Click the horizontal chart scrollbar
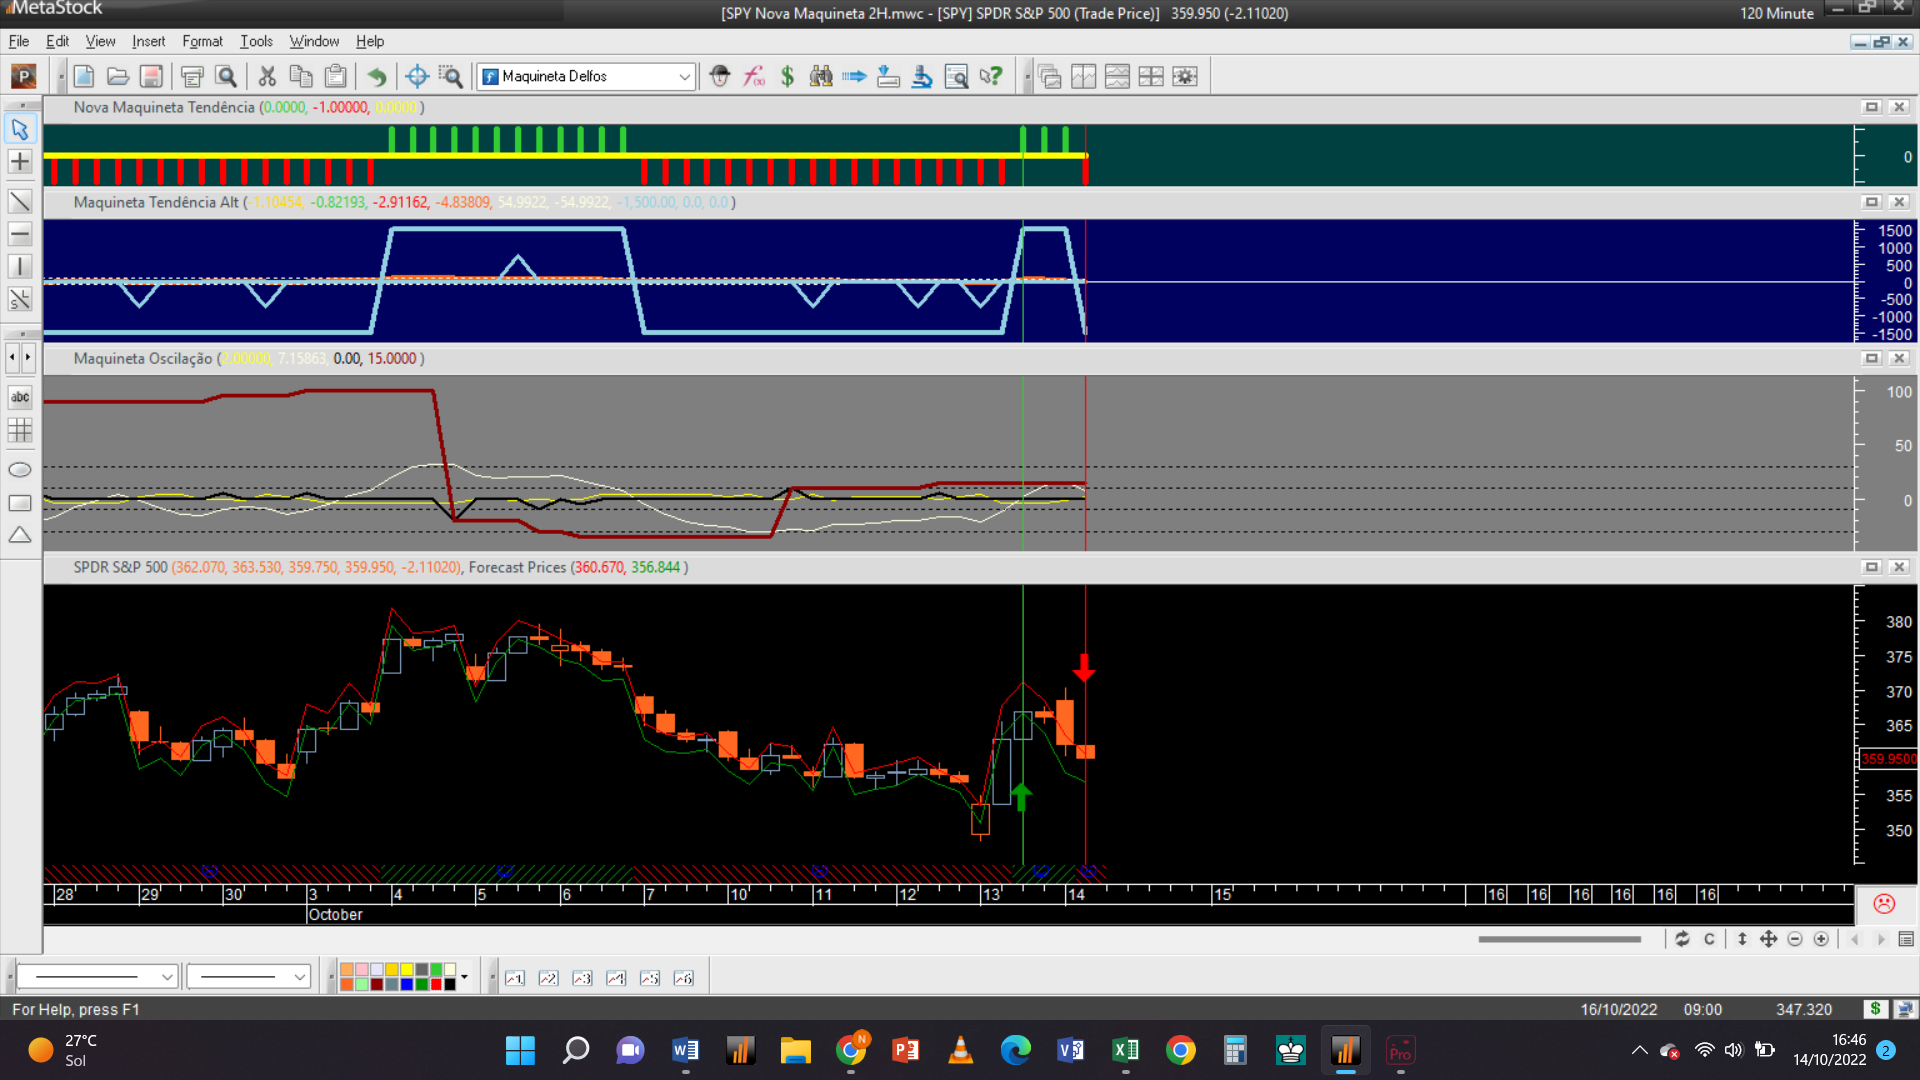The image size is (1920, 1080). point(1559,939)
